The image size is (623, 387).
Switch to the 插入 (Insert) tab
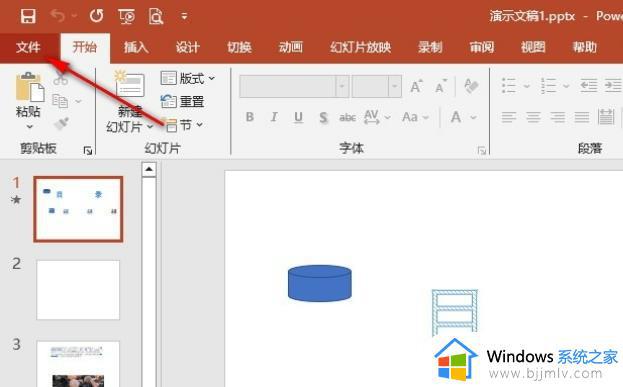136,47
